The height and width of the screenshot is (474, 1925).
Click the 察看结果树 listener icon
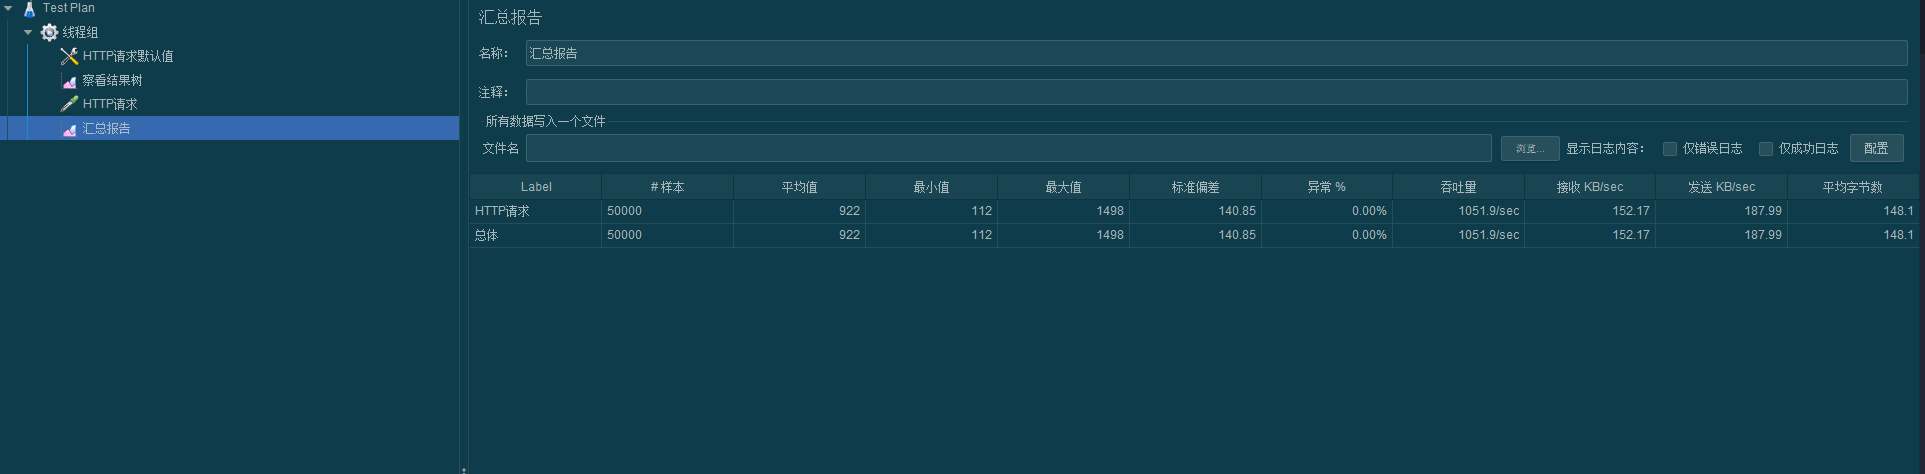69,81
